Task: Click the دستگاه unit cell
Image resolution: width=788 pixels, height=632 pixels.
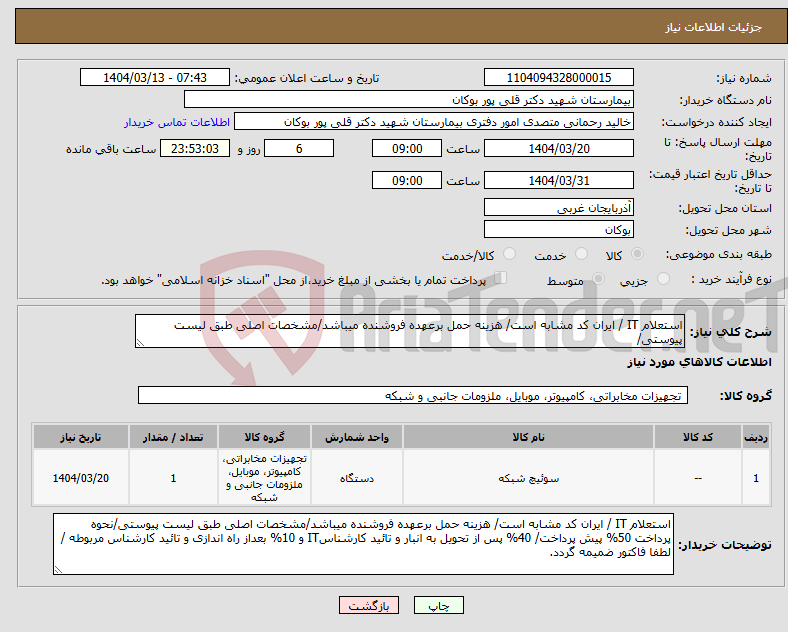Action: (x=357, y=478)
